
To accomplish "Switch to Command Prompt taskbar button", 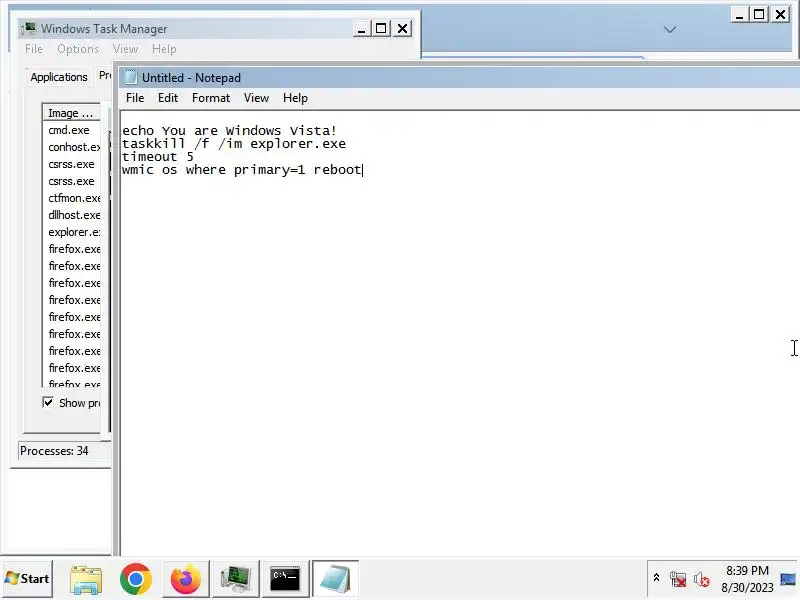I will (285, 579).
